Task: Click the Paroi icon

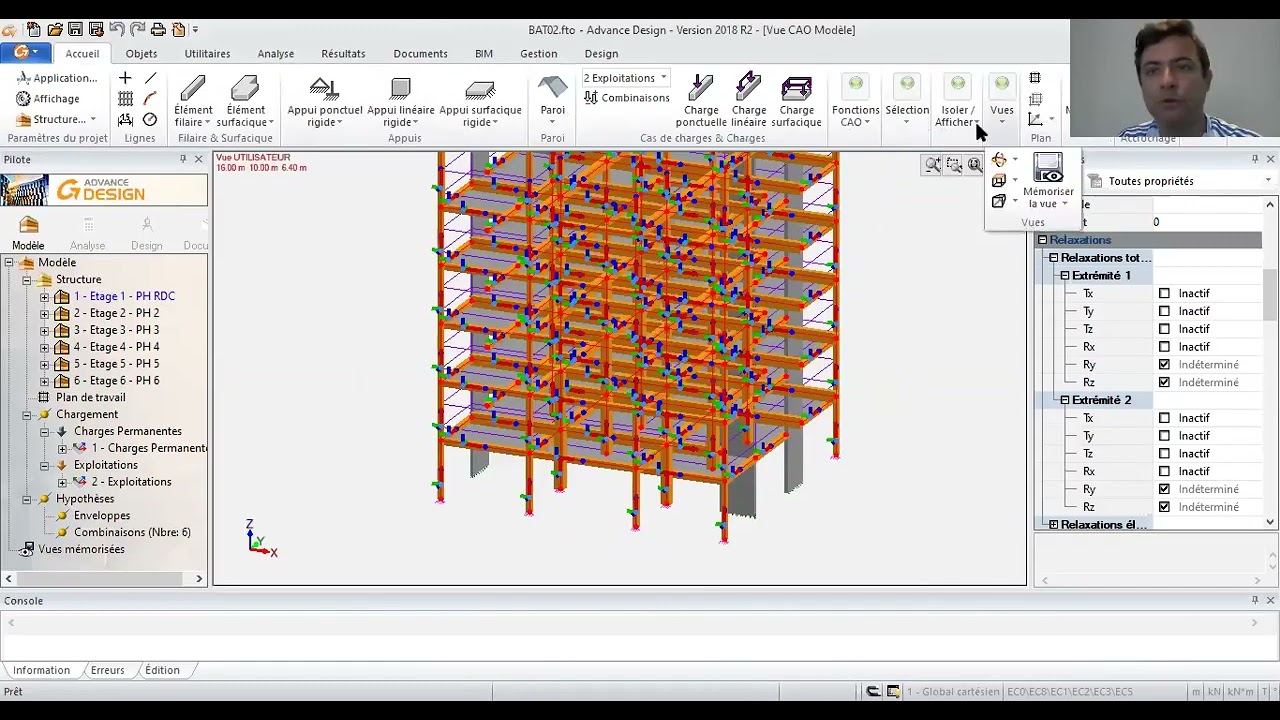Action: click(x=552, y=87)
